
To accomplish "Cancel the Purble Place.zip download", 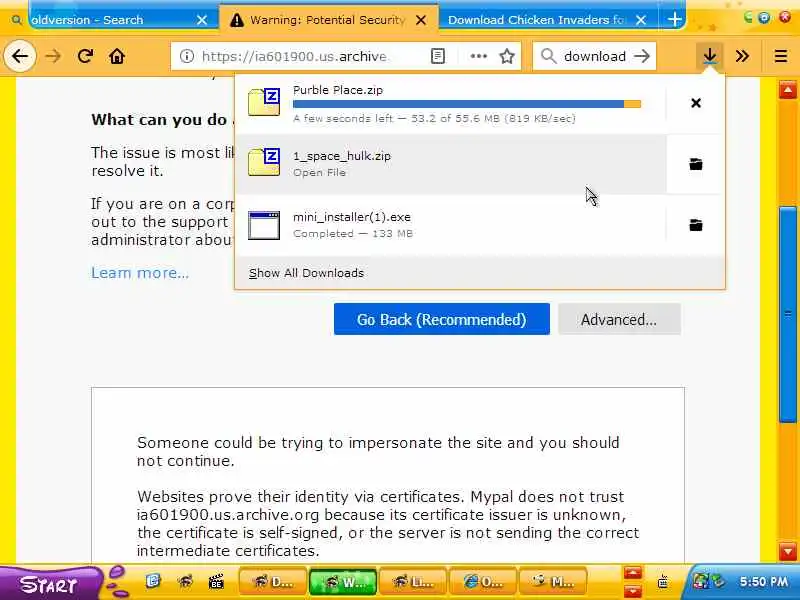I will [x=695, y=103].
